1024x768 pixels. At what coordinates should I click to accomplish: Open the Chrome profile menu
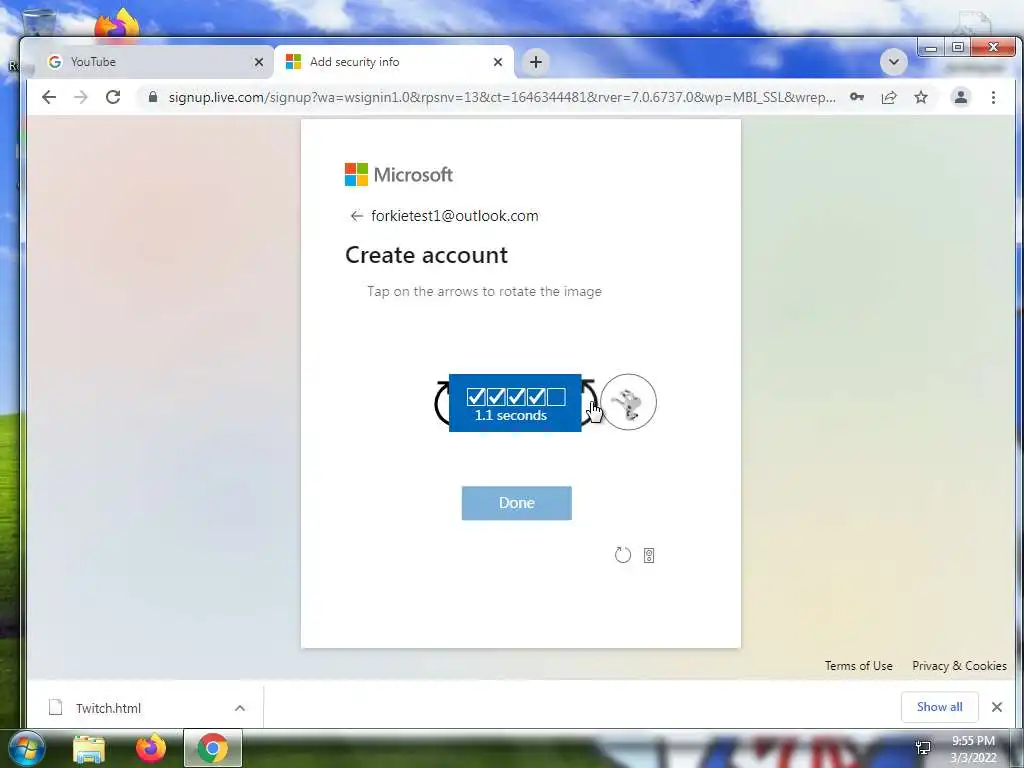[x=961, y=97]
